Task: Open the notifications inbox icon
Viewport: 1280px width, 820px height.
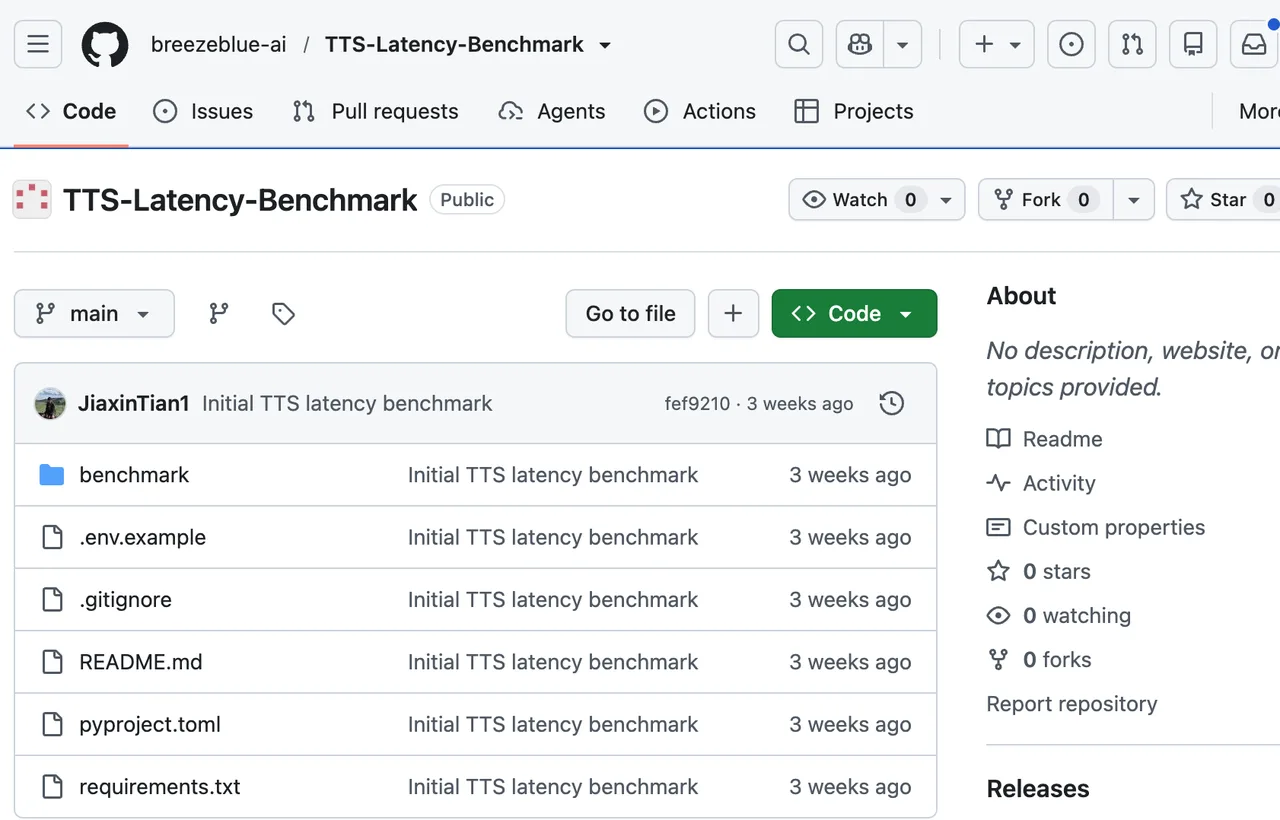Action: [x=1254, y=44]
